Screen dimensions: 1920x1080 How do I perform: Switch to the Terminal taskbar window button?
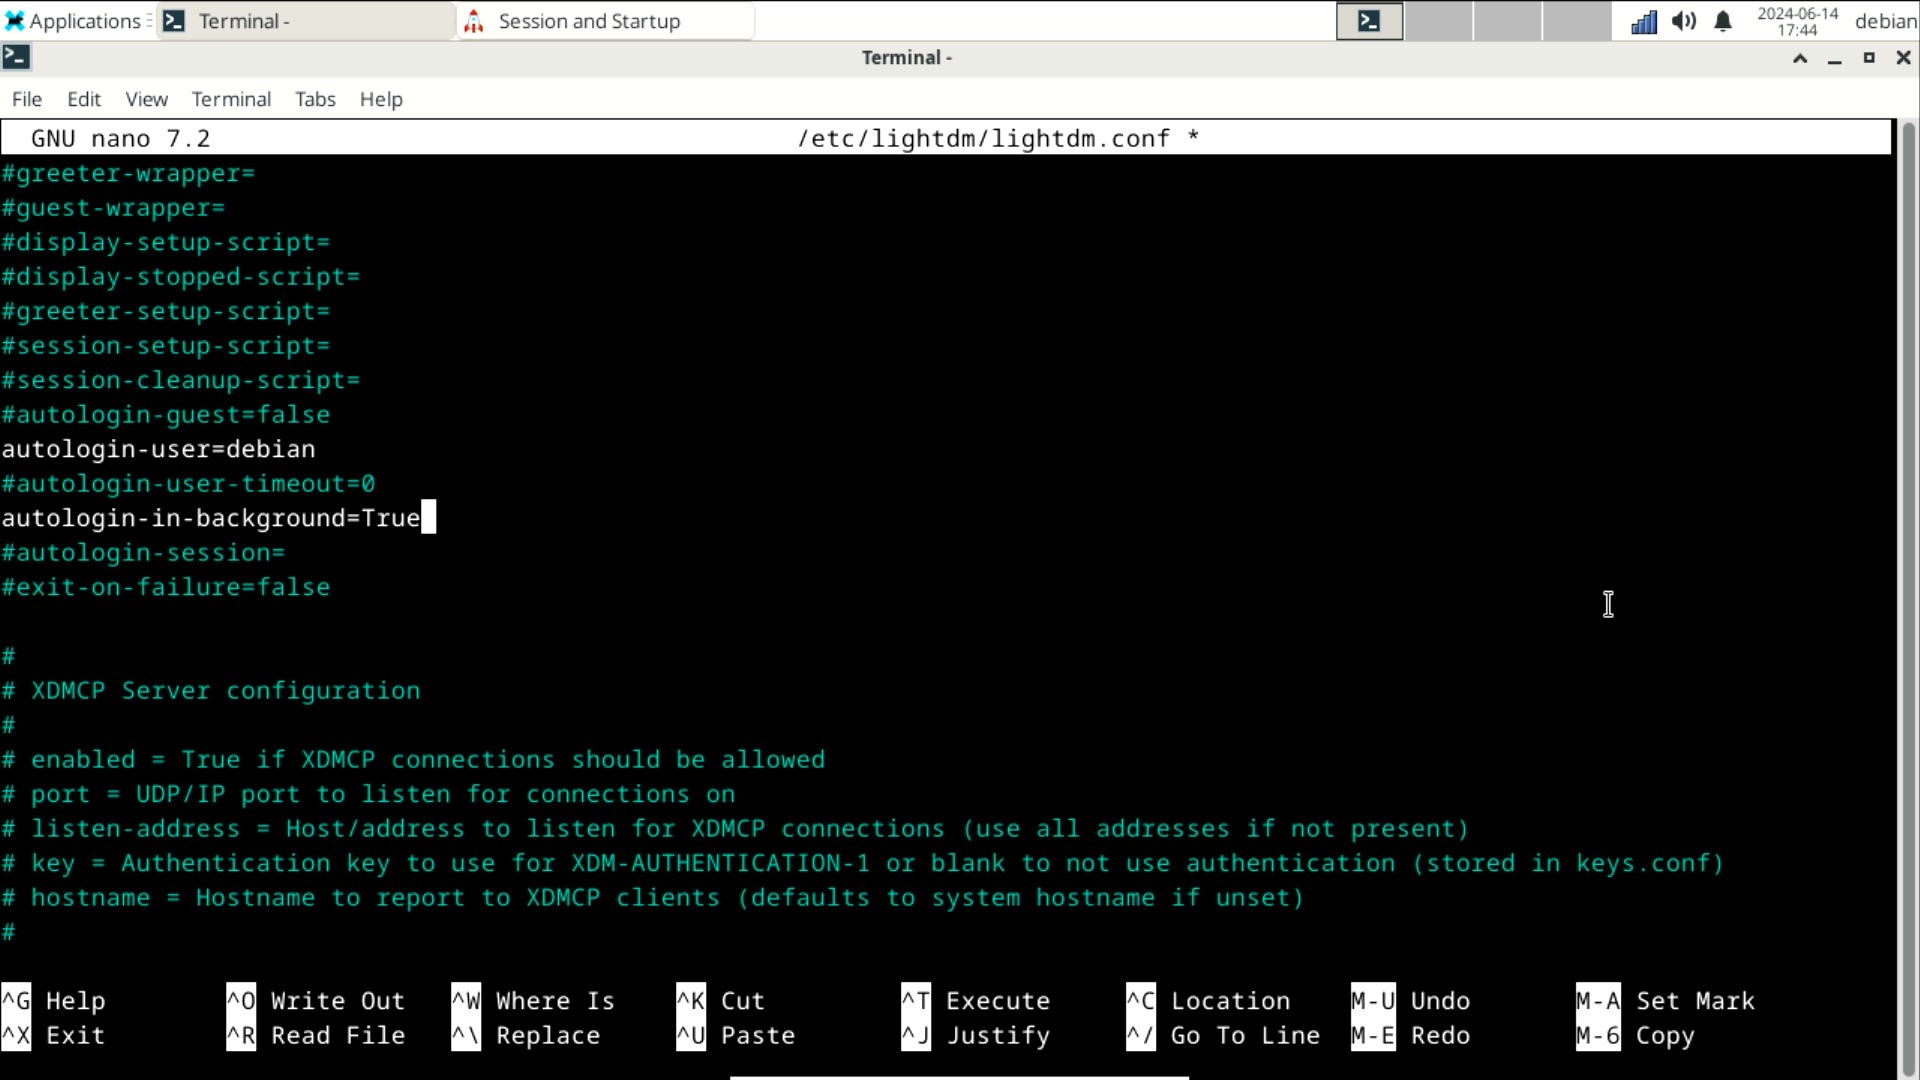(x=305, y=21)
